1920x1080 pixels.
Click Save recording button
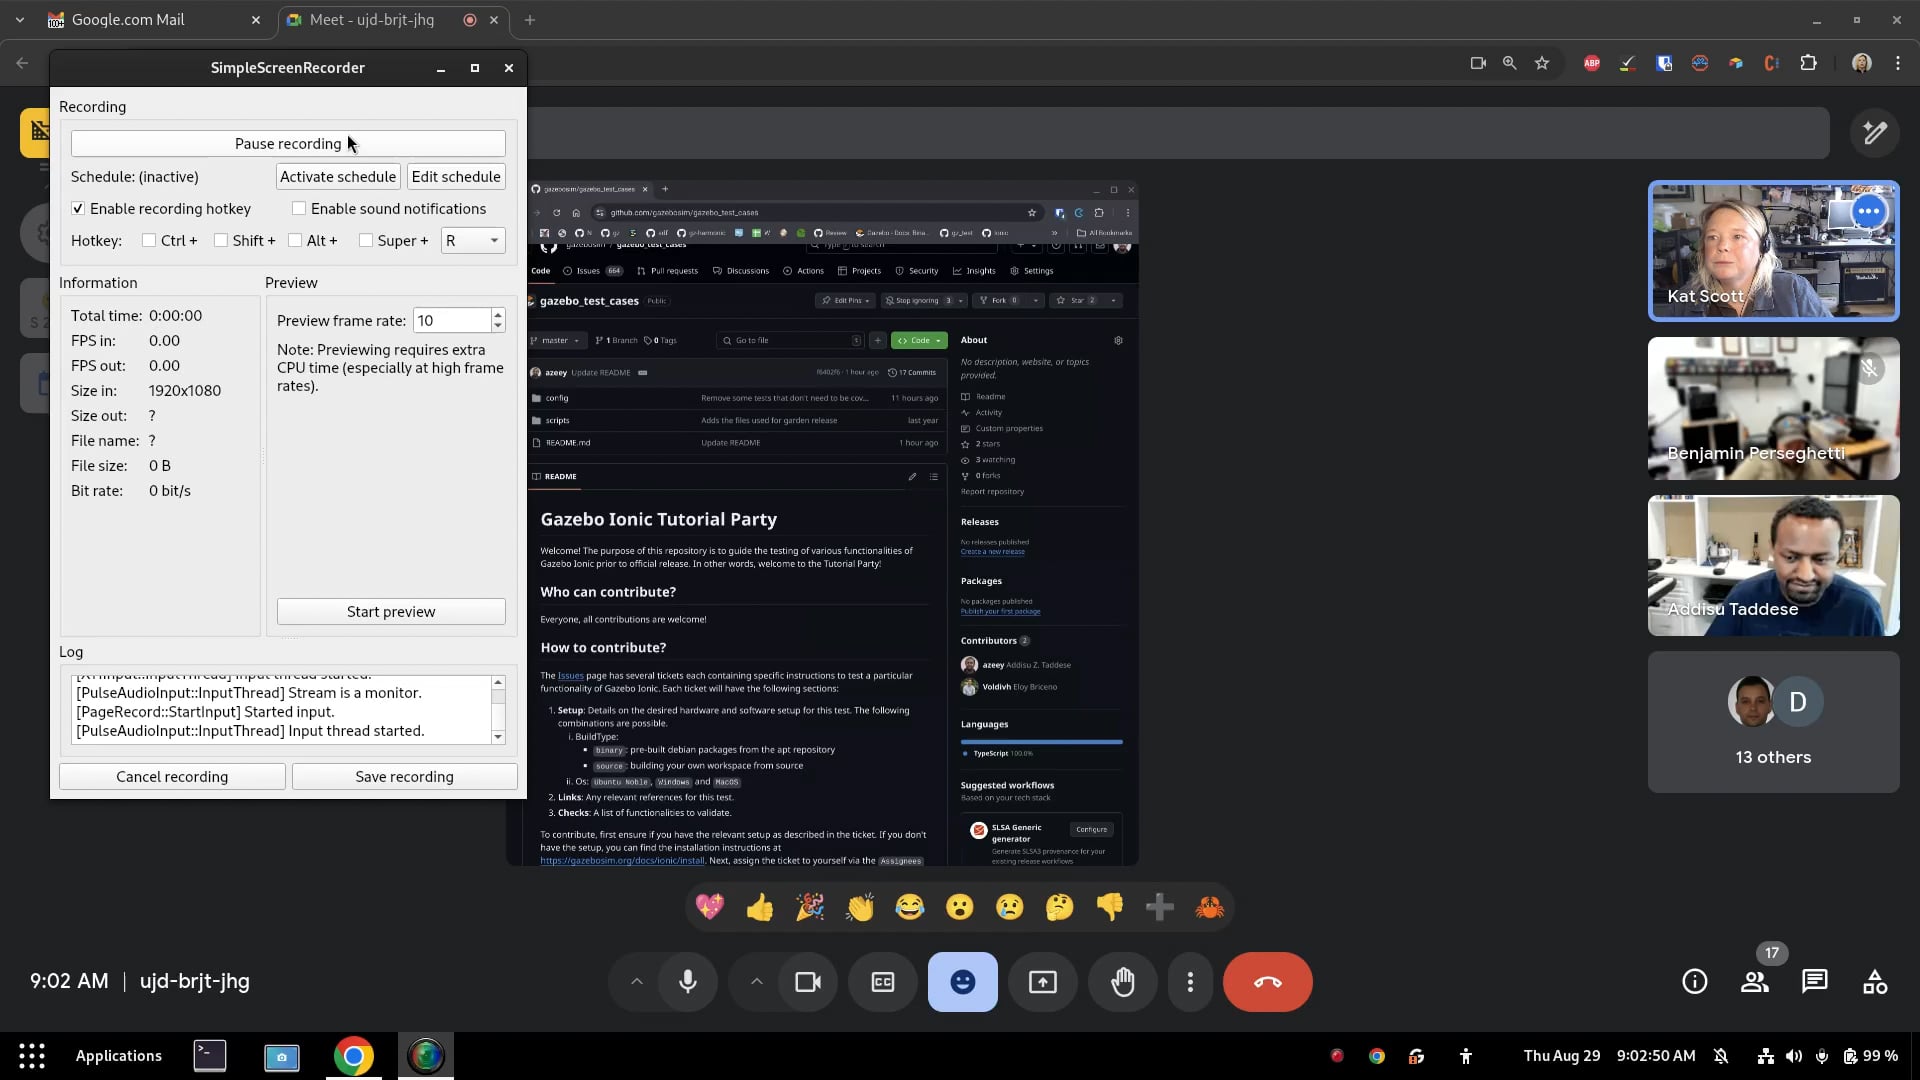(405, 777)
